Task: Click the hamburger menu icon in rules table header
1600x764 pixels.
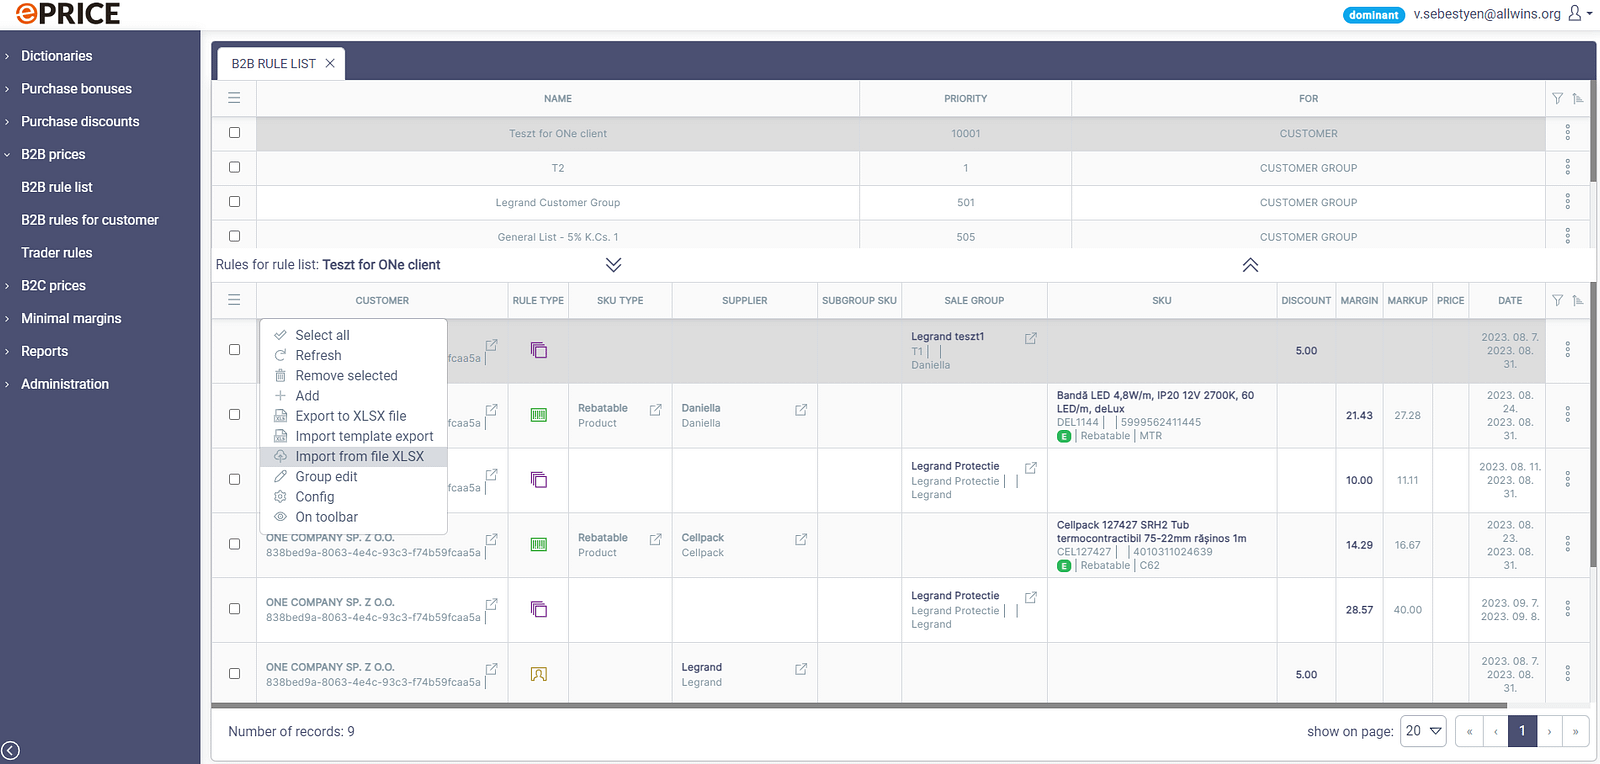Action: coord(234,300)
